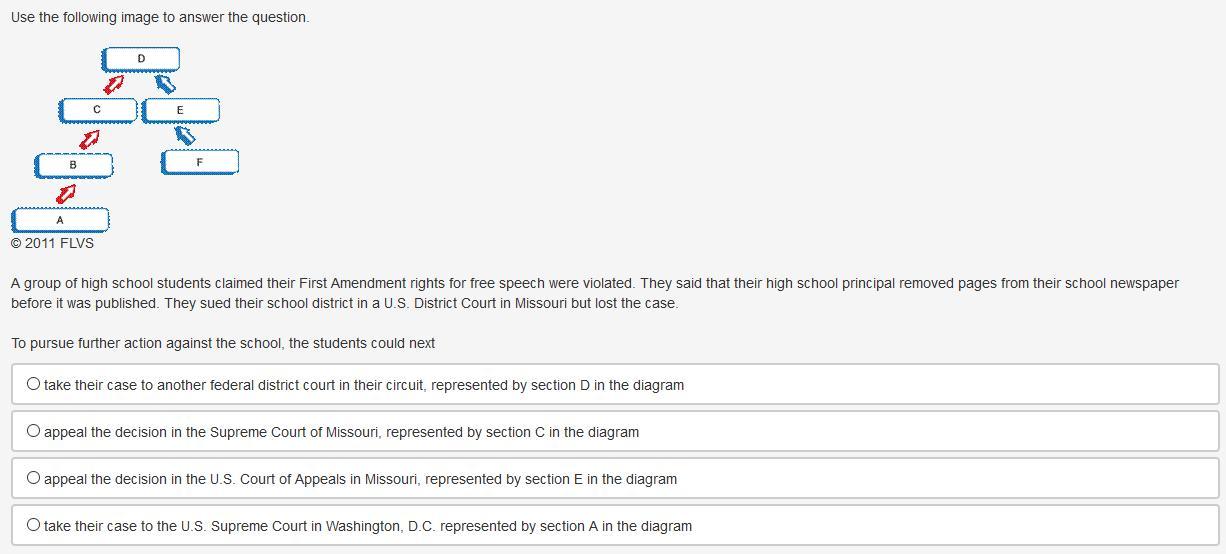Screen dimensions: 1226x554
Task: Click the paragraph about high school students
Action: [x=594, y=293]
